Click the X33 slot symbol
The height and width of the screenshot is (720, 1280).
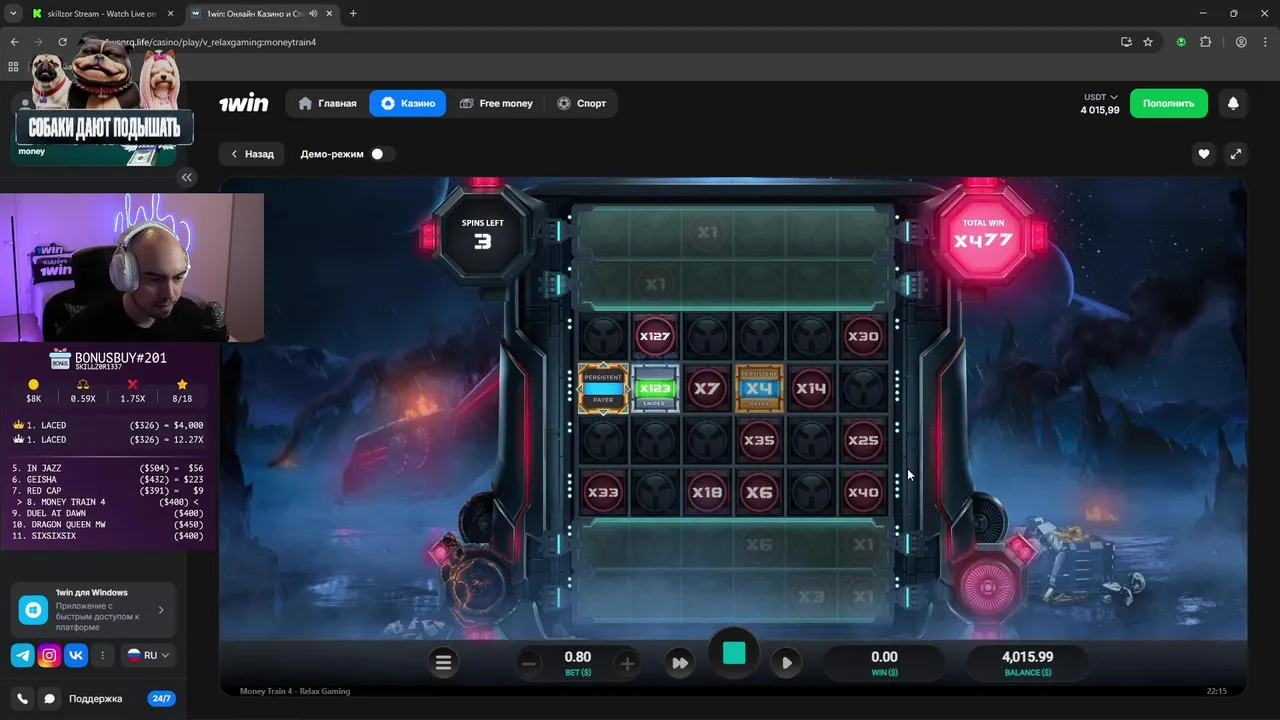coord(603,492)
